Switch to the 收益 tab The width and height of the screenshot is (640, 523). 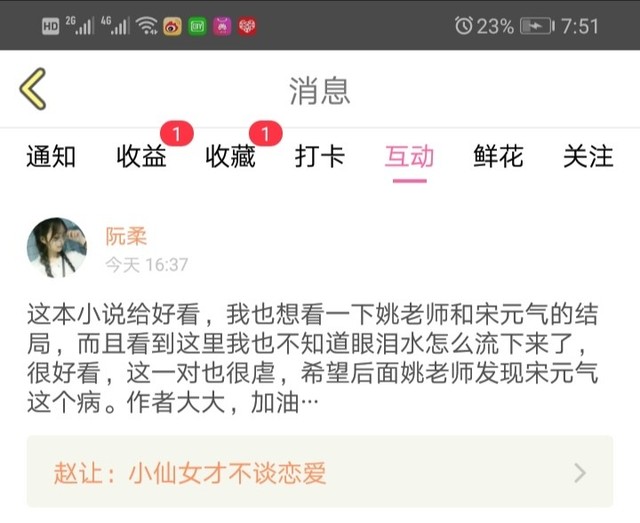(141, 156)
